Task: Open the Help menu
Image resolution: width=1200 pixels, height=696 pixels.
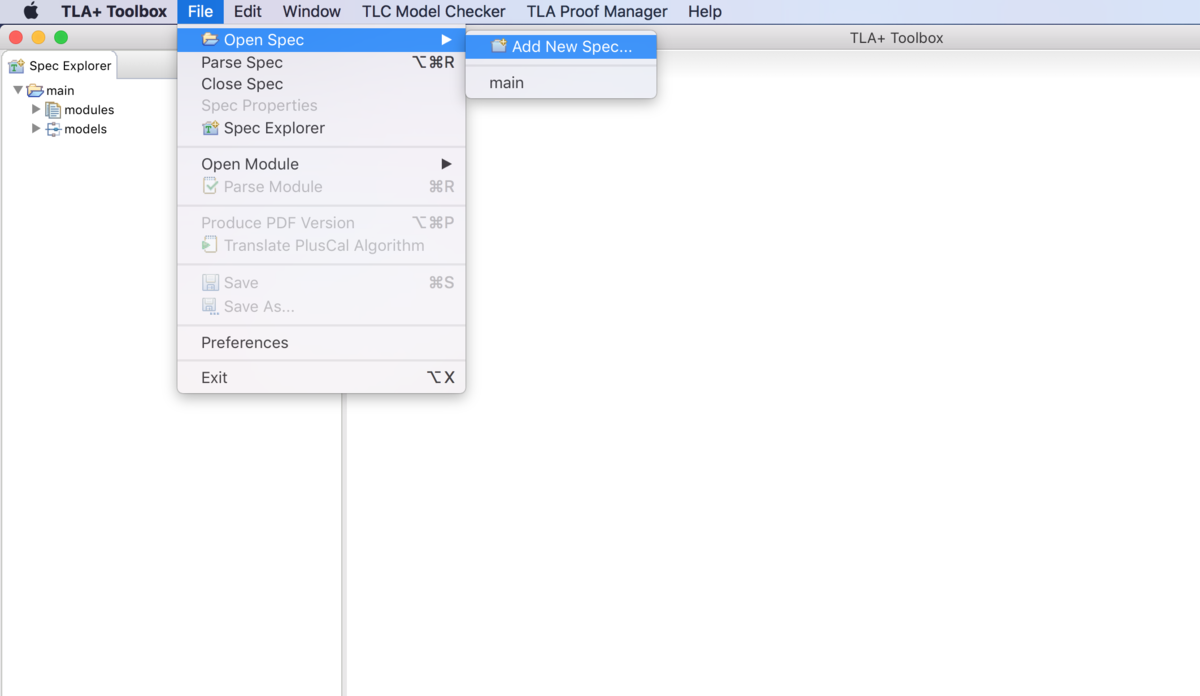Action: click(704, 12)
